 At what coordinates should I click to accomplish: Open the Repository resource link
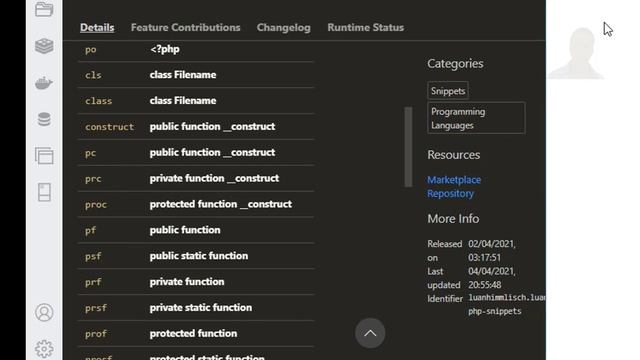pos(451,193)
